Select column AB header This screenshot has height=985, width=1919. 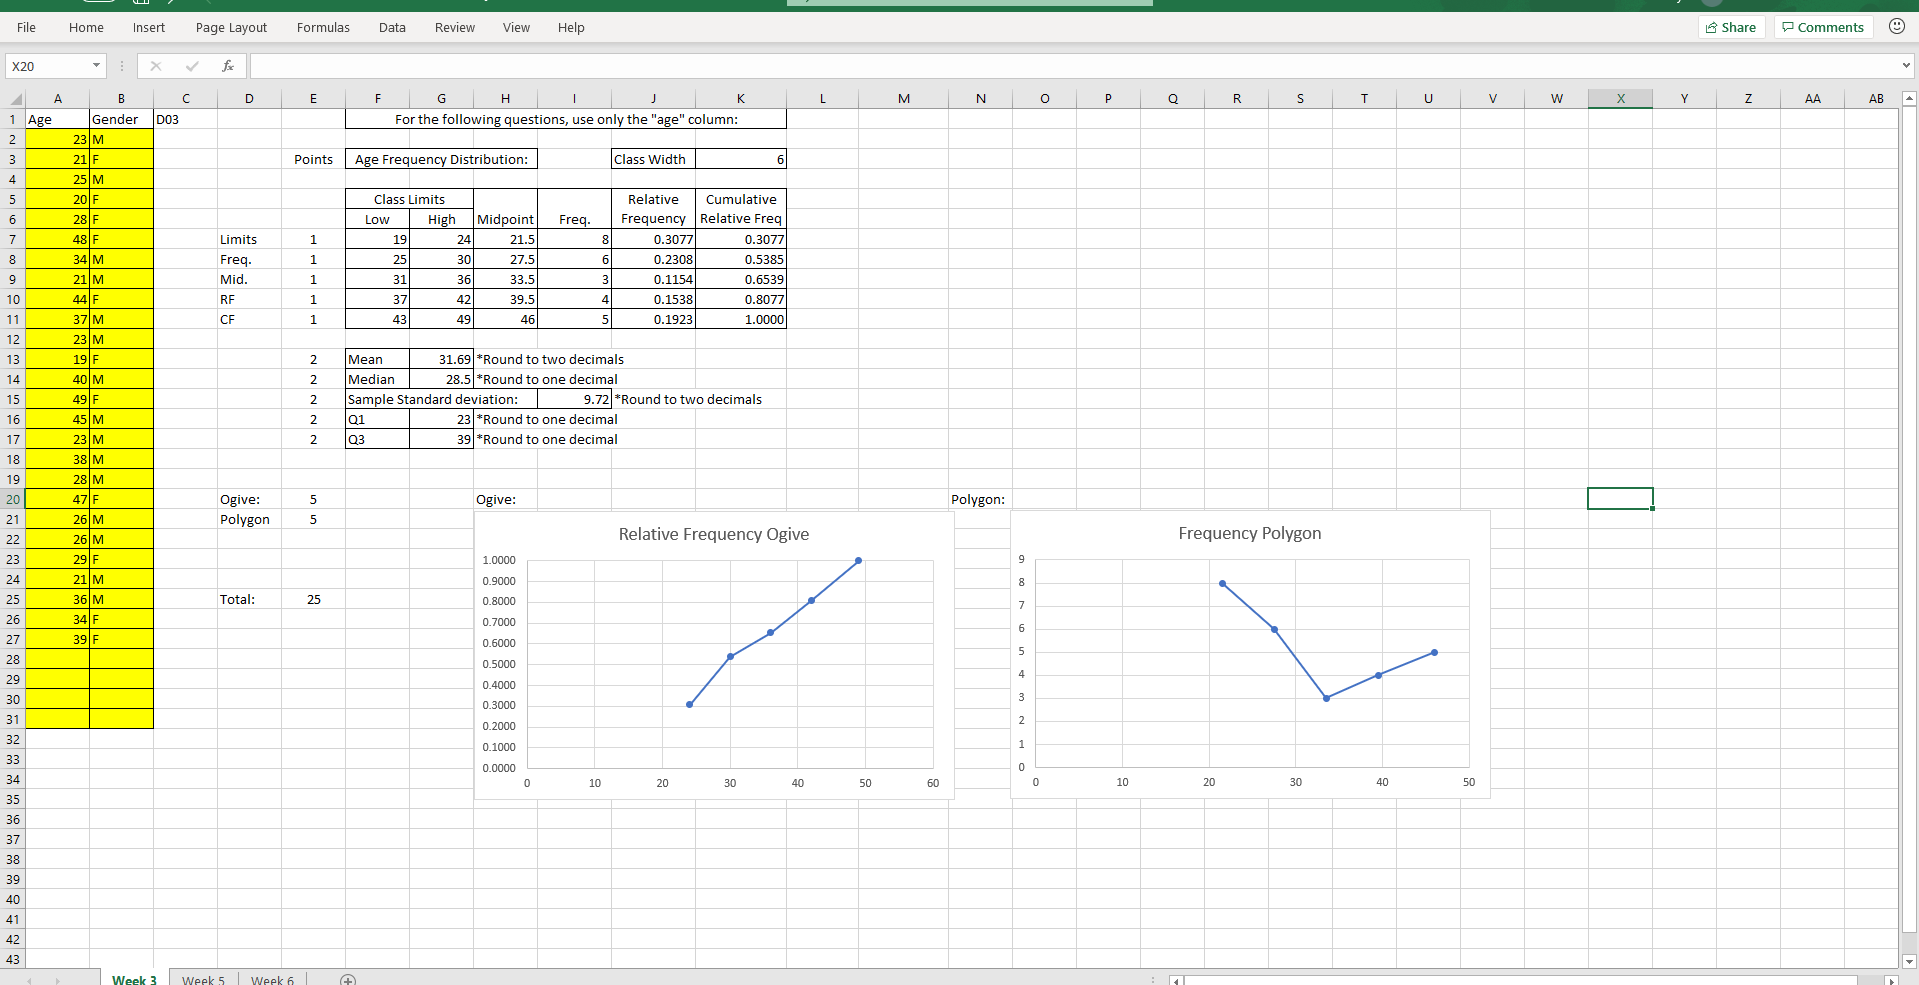pos(1876,98)
